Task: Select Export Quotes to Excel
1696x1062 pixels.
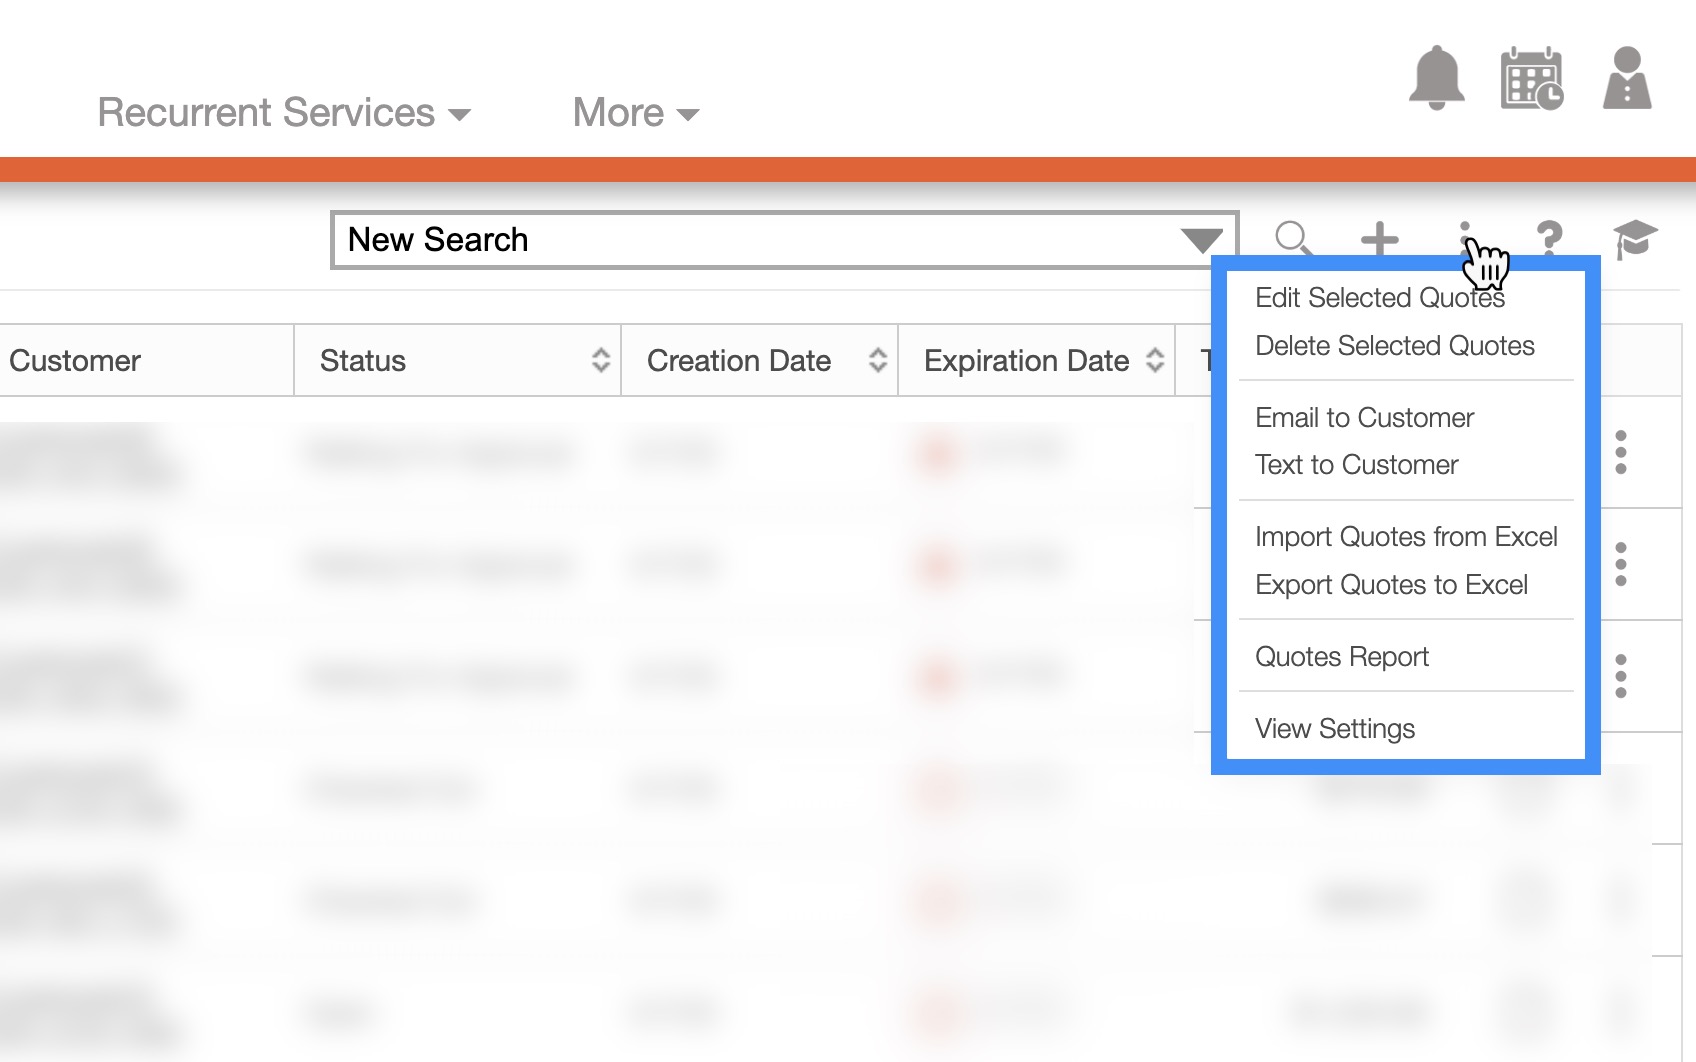Action: click(x=1391, y=585)
